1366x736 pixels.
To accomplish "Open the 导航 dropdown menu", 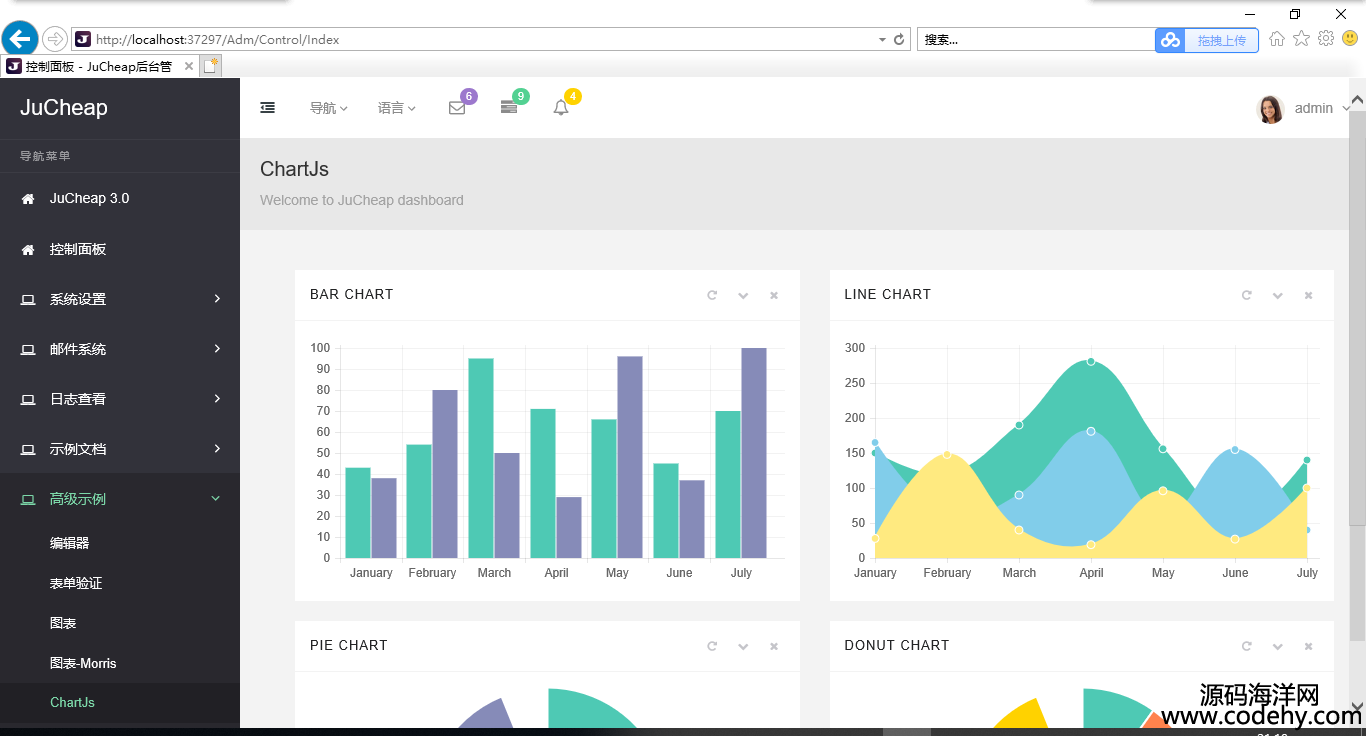I will pos(328,108).
